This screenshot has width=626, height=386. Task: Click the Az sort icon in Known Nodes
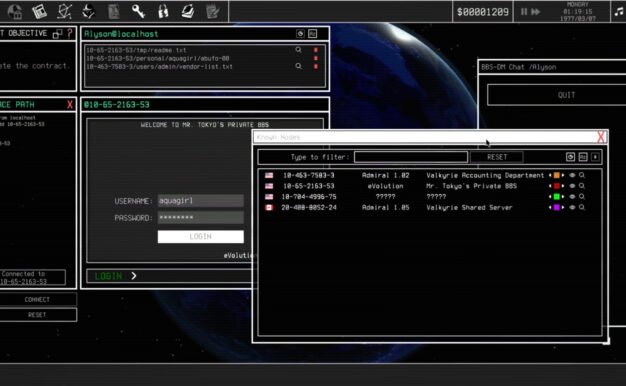(583, 157)
